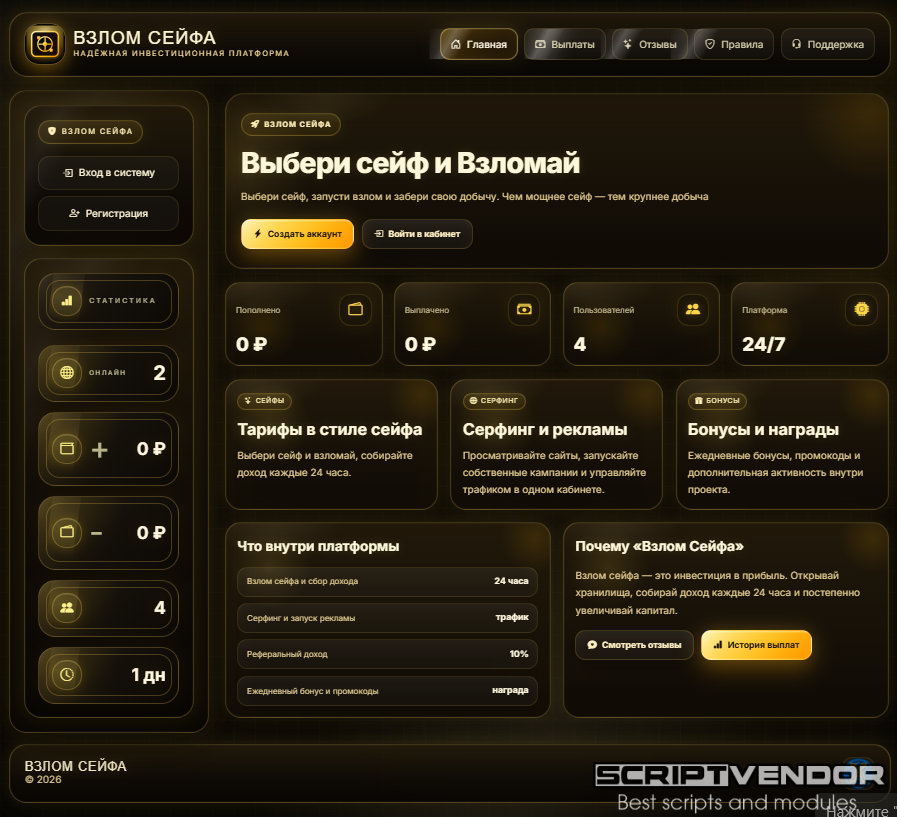Click the История выплат button
The height and width of the screenshot is (817, 897).
tap(756, 645)
